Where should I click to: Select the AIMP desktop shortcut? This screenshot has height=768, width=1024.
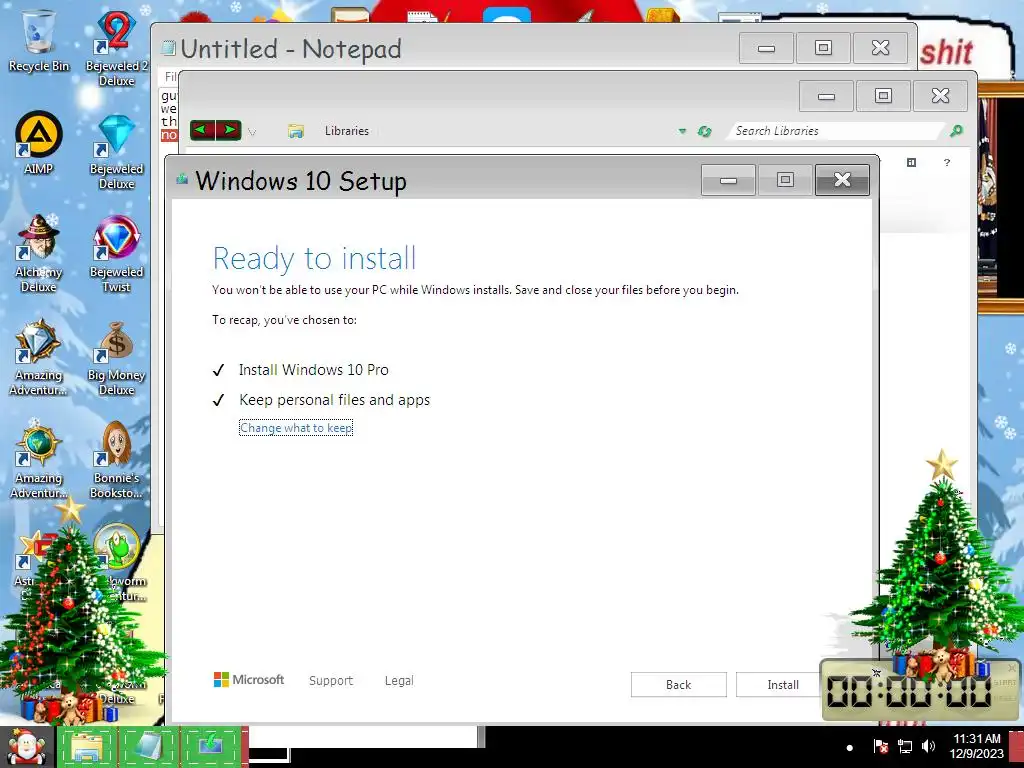pos(39,143)
